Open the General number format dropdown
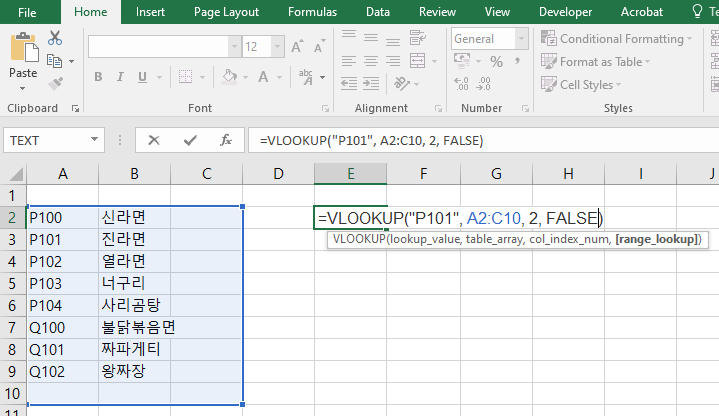The image size is (719, 416). point(521,39)
